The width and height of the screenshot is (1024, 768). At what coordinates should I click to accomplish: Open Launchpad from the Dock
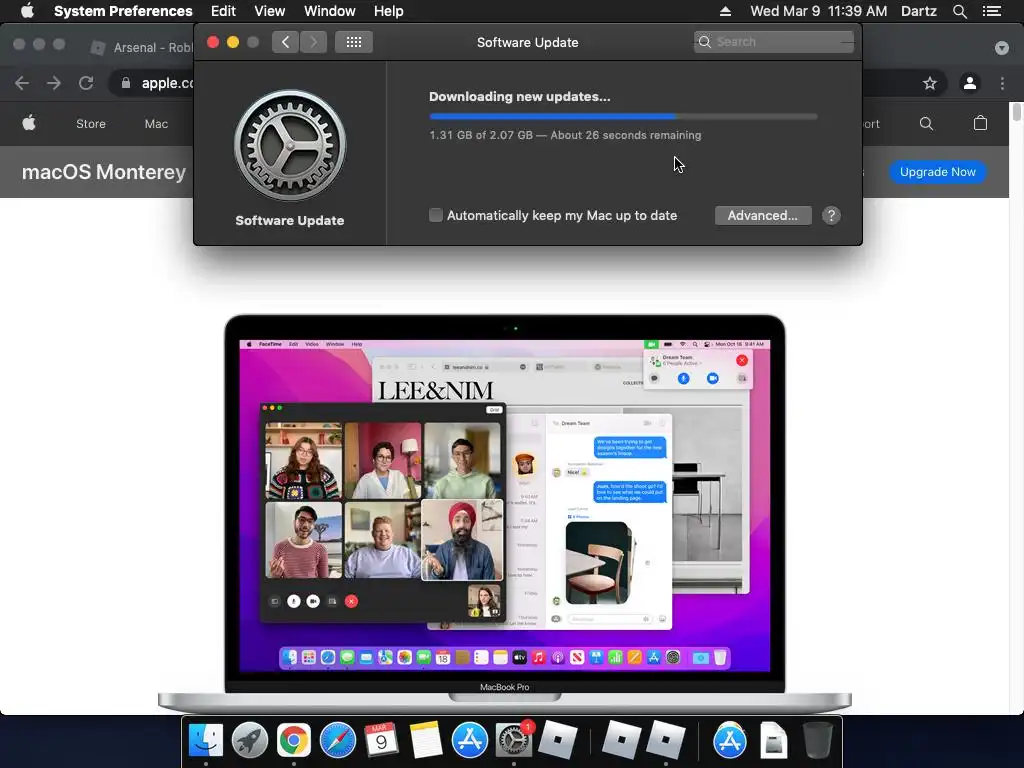(x=249, y=740)
